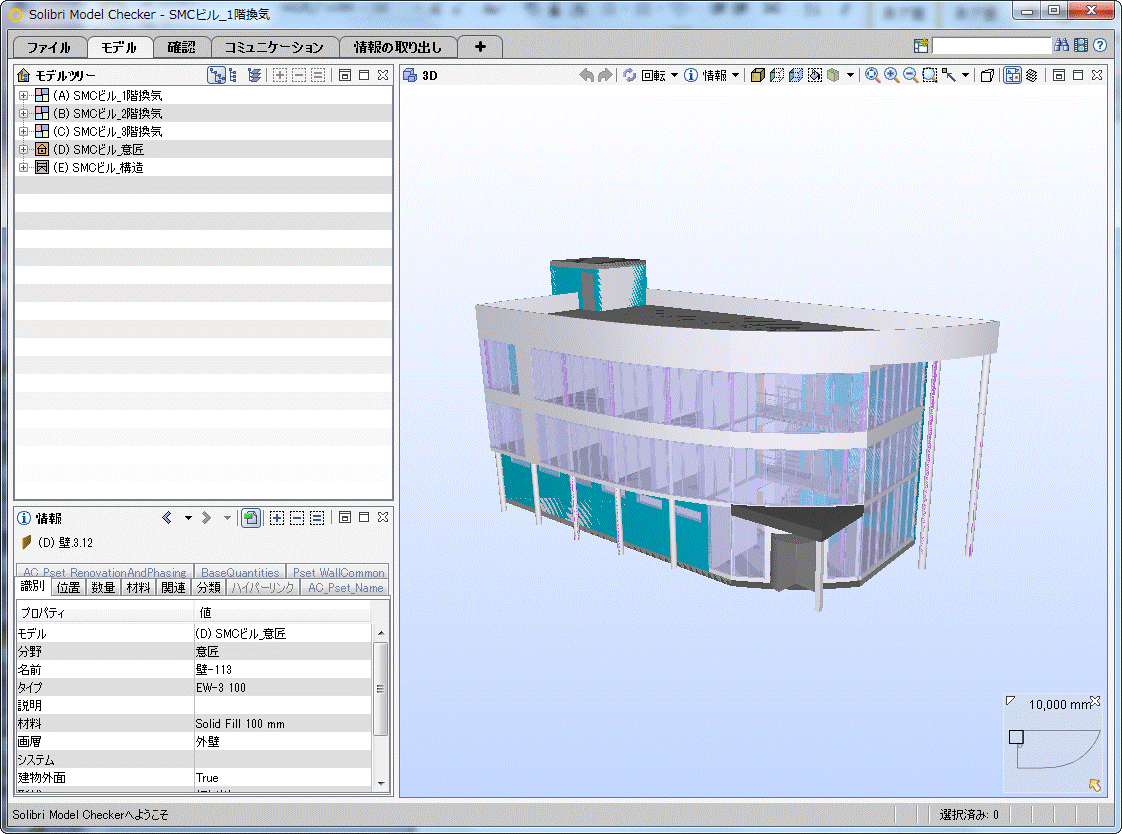This screenshot has width=1122, height=834.
Task: Expand the (A) SMCビル_1階換気 tree node
Action: [x=24, y=95]
